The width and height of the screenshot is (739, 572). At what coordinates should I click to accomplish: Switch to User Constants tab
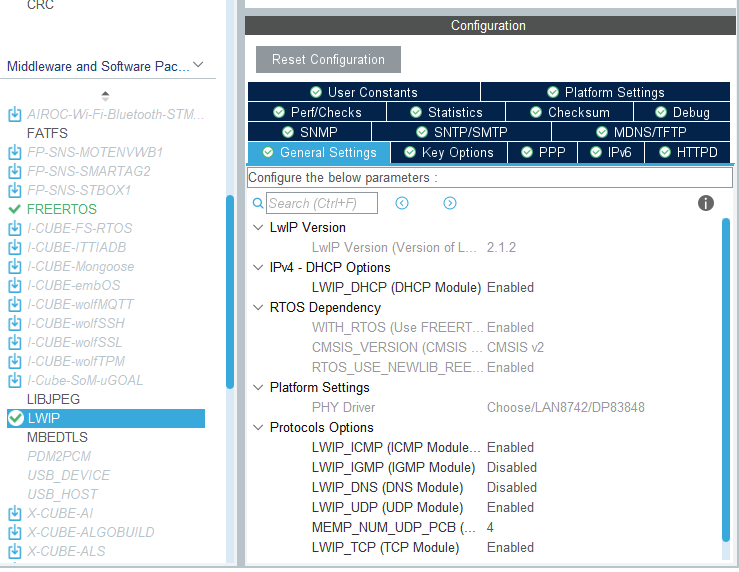(x=364, y=92)
